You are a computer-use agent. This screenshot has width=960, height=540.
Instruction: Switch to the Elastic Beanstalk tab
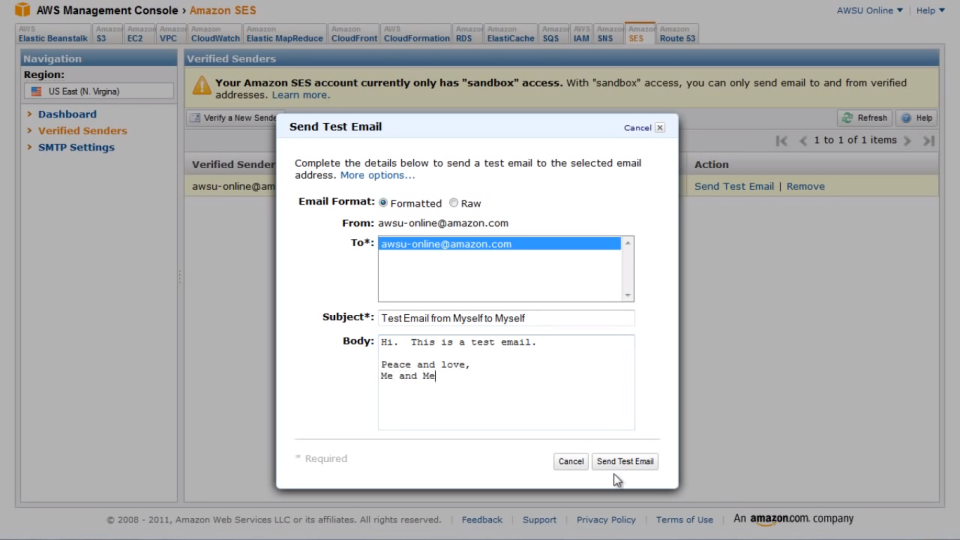(x=53, y=34)
